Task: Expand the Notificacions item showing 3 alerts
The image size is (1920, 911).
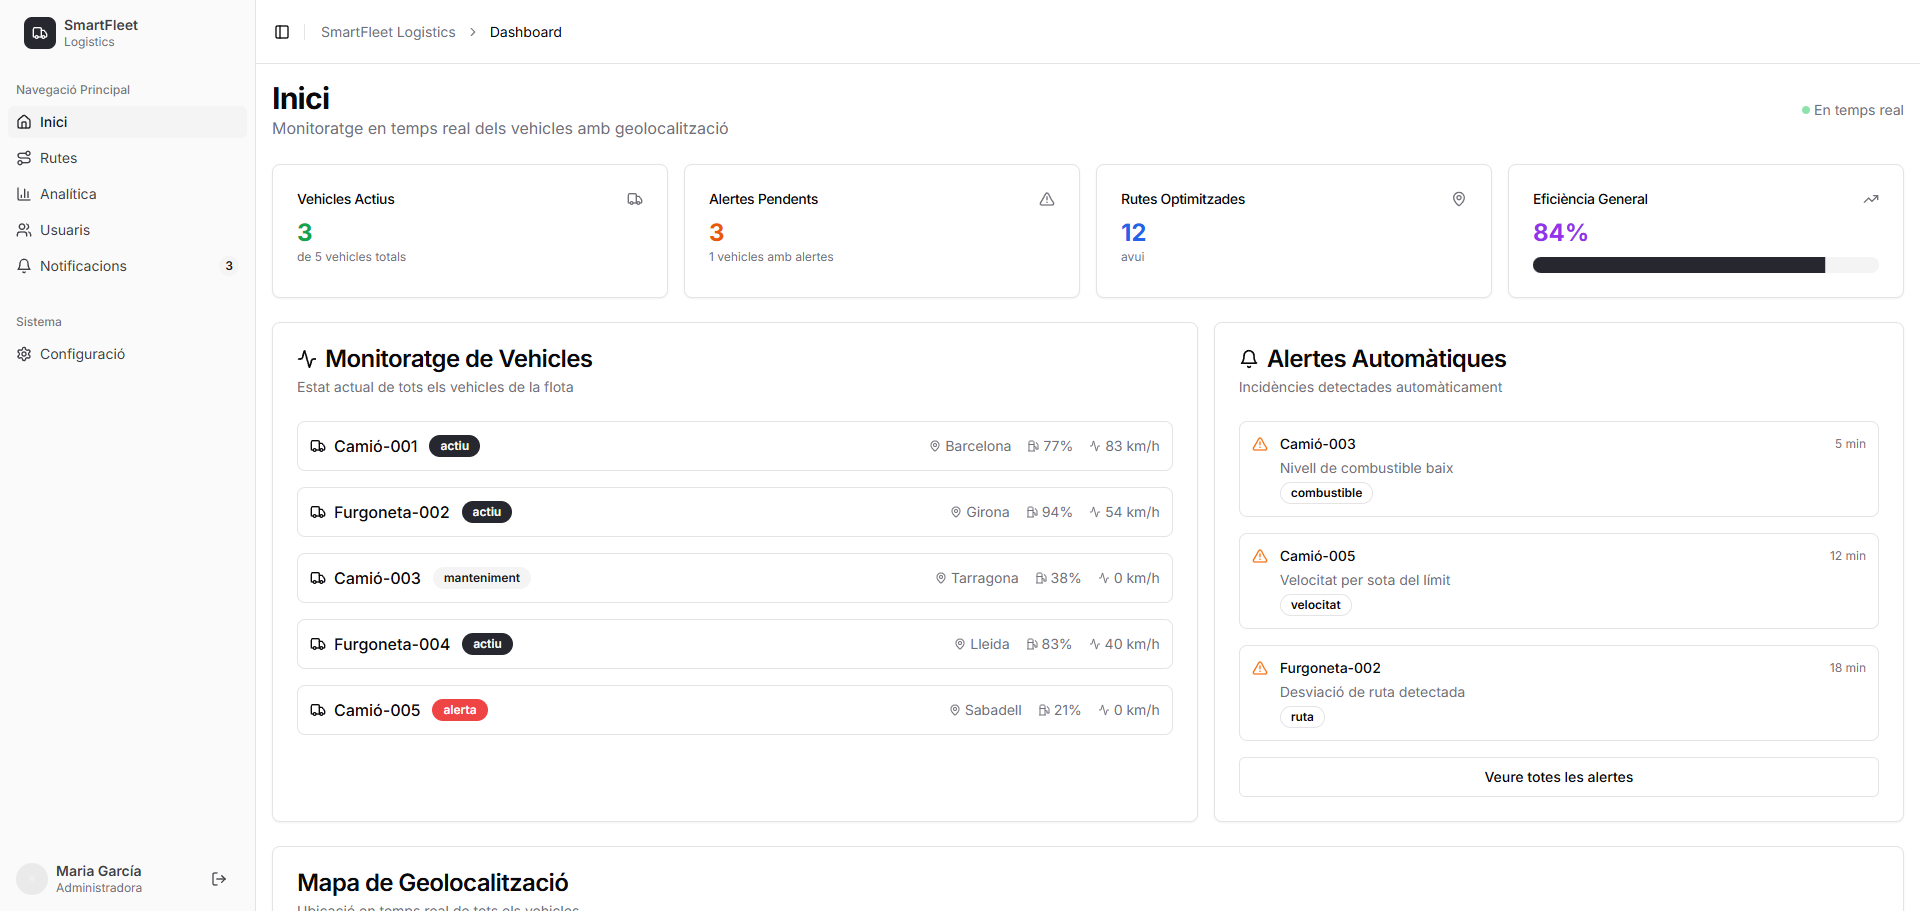Action: pyautogui.click(x=83, y=265)
